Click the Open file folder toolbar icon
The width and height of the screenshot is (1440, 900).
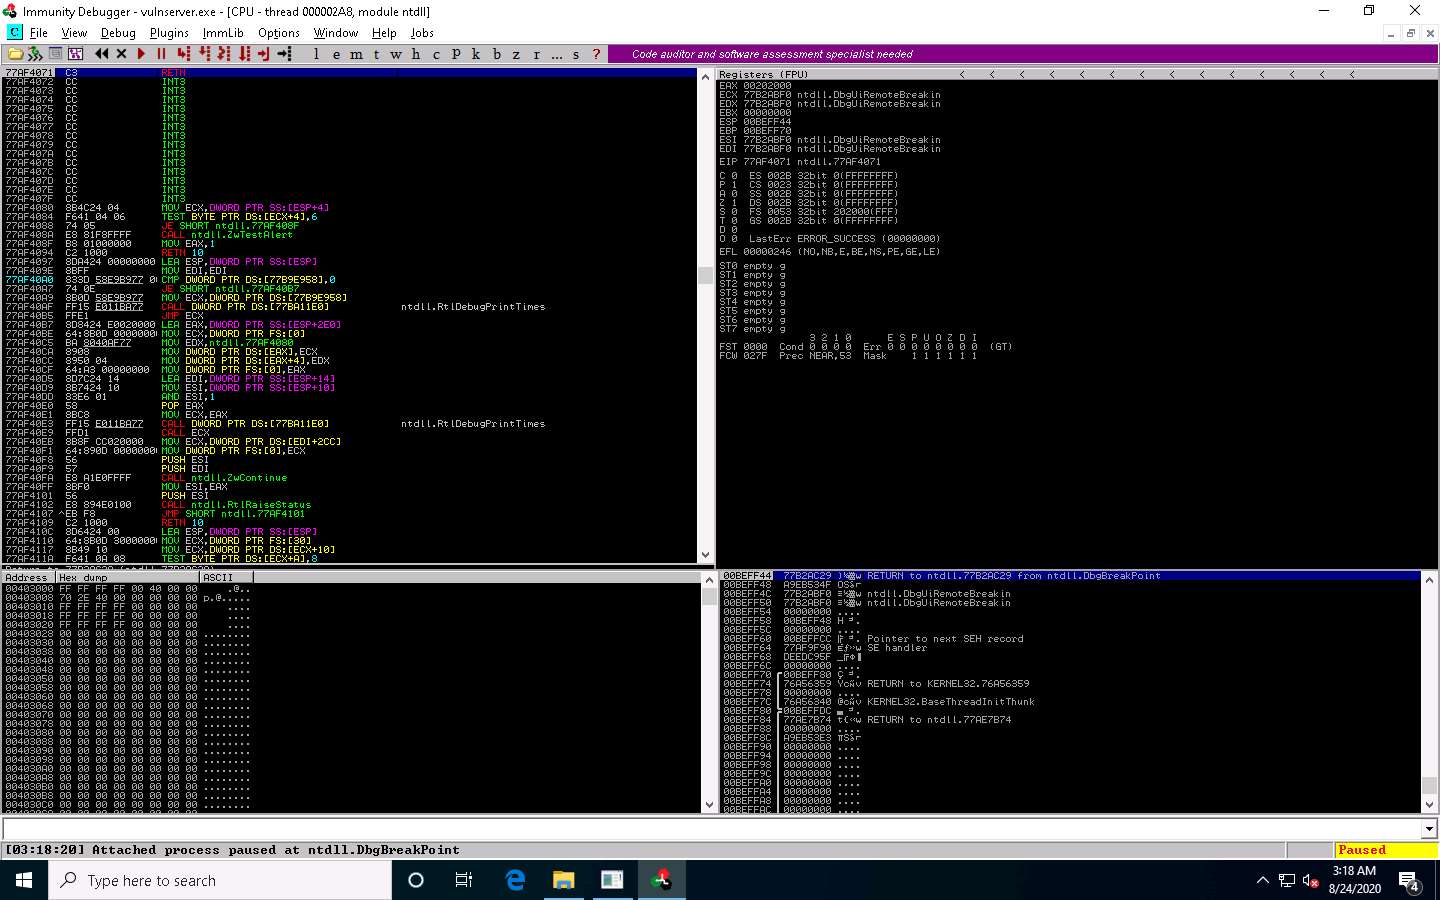(x=15, y=54)
